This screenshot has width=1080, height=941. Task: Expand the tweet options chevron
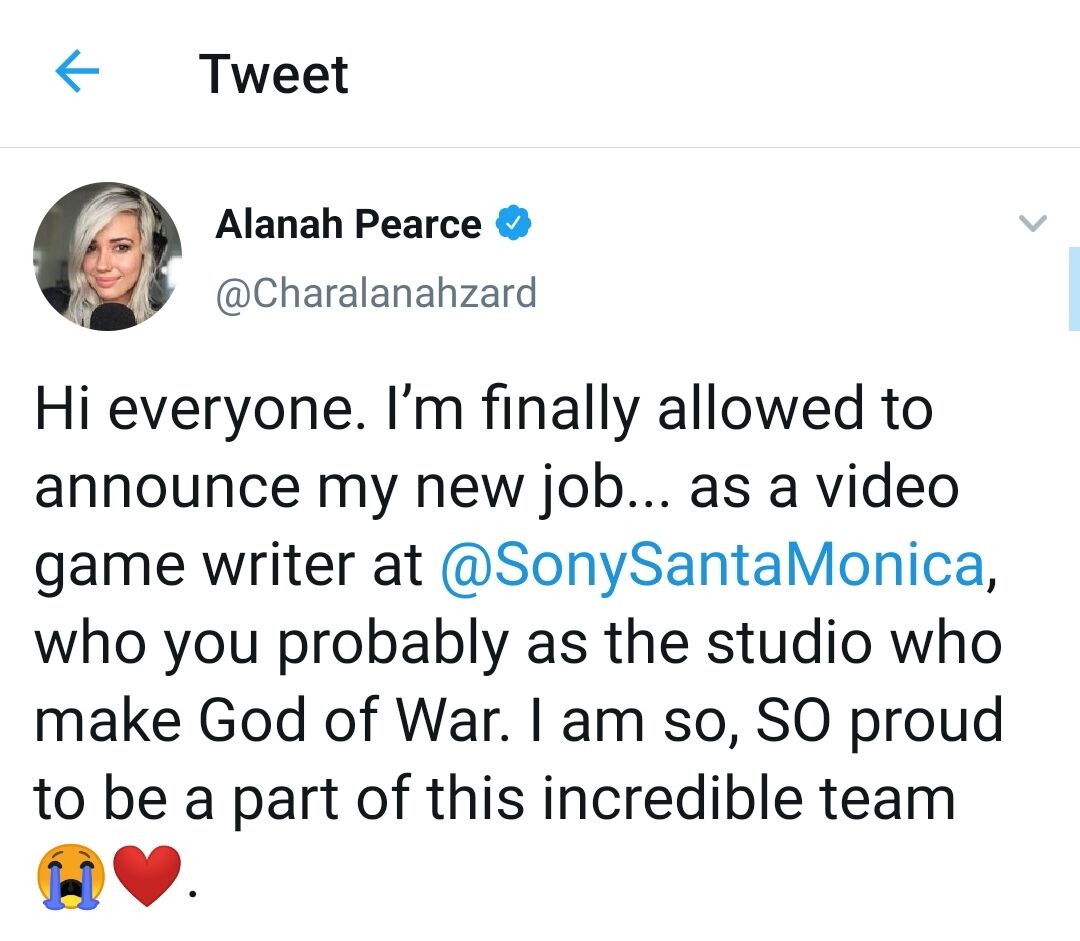[1031, 224]
